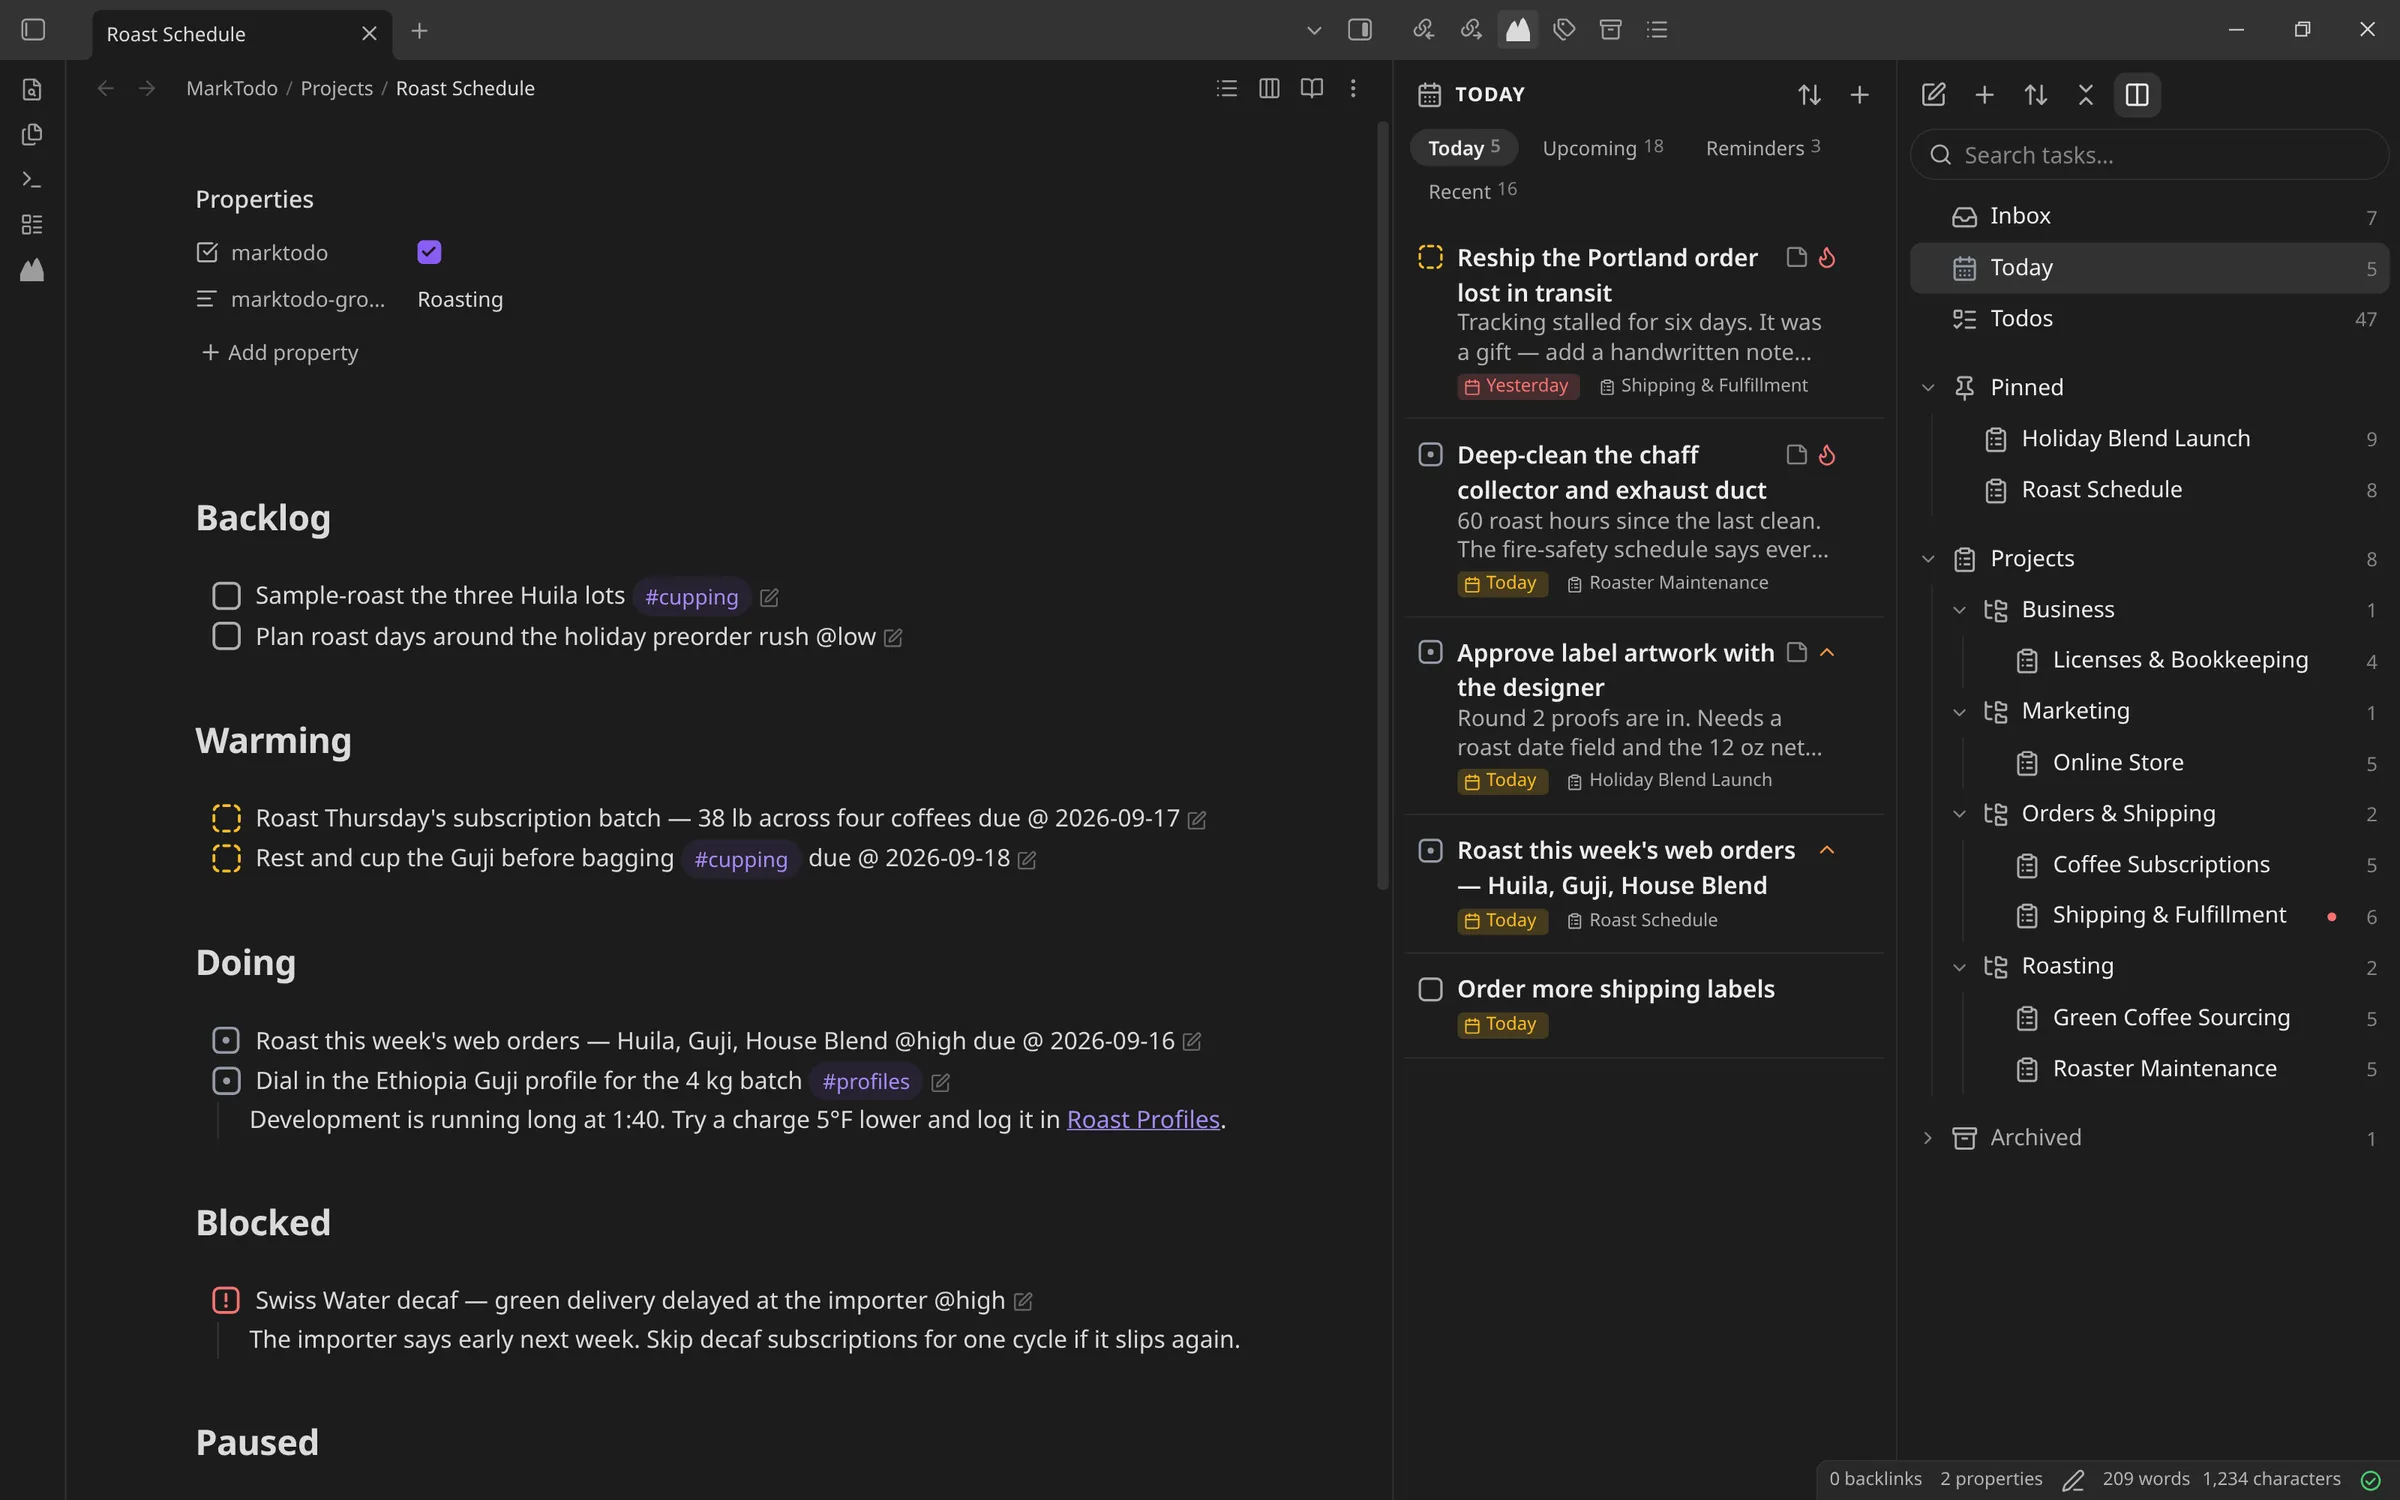Collapse all with the projects panel X-arrows icon
The height and width of the screenshot is (1500, 2400).
pyautogui.click(x=2085, y=95)
